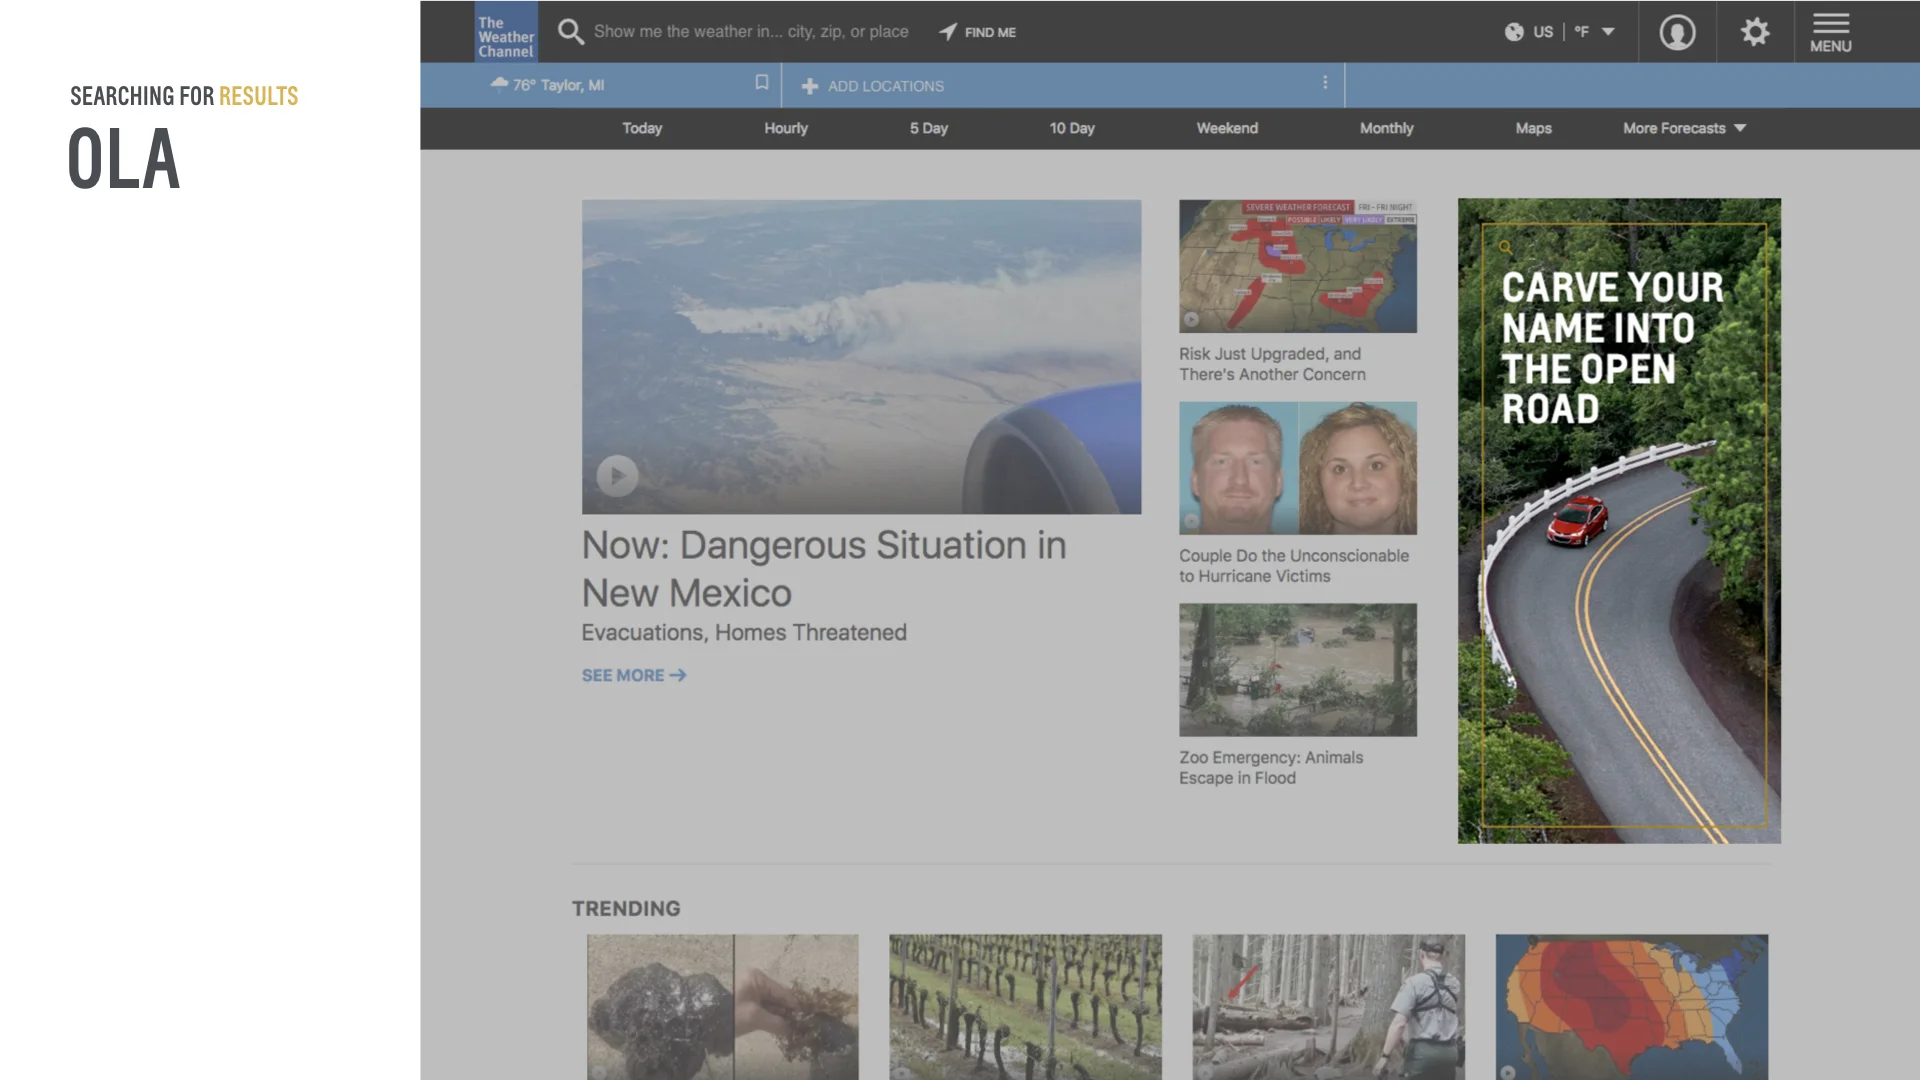Open the three-dot locations options
This screenshot has height=1080, width=1920.
pos(1325,83)
